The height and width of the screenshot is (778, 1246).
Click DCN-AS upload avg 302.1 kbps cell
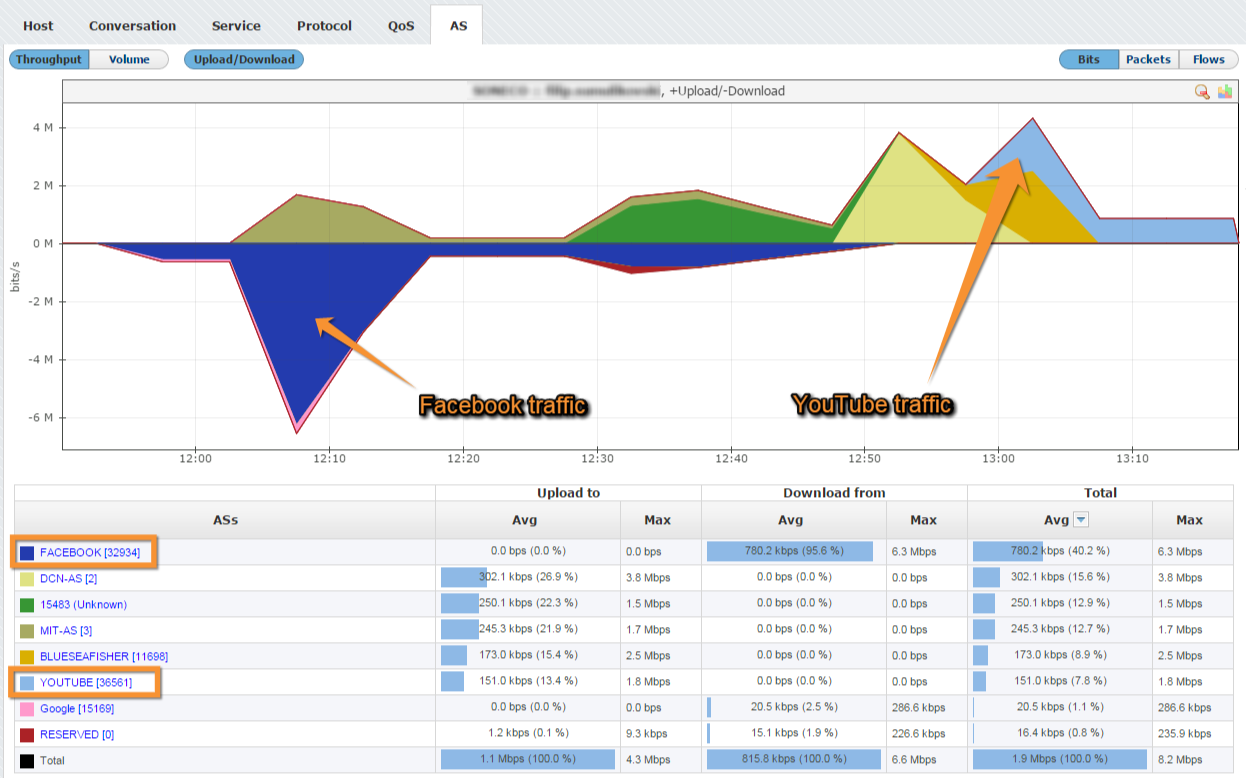pyautogui.click(x=527, y=578)
